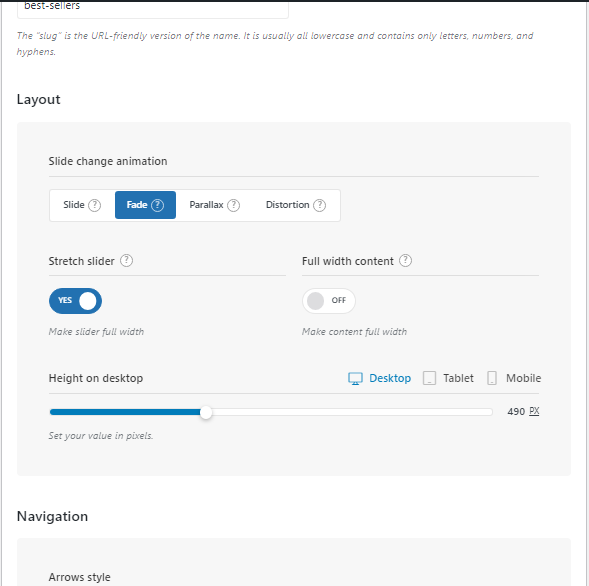The width and height of the screenshot is (589, 586).
Task: Click the PX unit link
Action: pyautogui.click(x=534, y=411)
